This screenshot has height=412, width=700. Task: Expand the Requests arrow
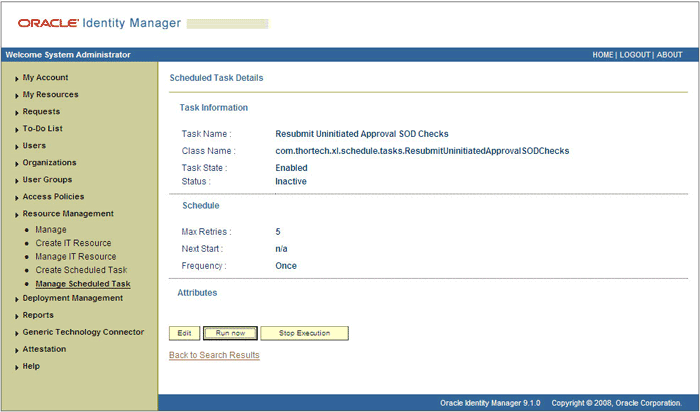(x=17, y=112)
